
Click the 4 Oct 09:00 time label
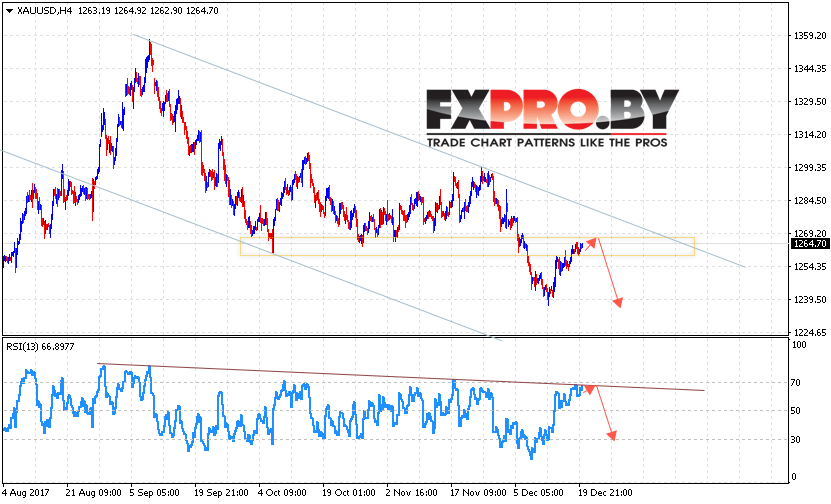[x=283, y=492]
